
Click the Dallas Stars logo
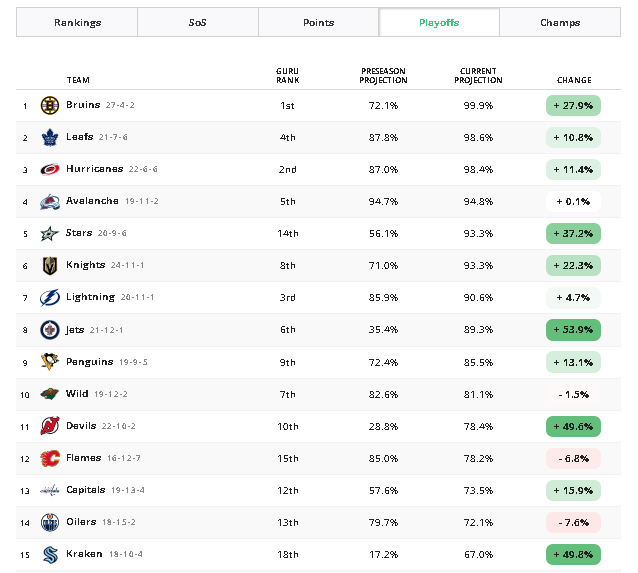coord(50,233)
